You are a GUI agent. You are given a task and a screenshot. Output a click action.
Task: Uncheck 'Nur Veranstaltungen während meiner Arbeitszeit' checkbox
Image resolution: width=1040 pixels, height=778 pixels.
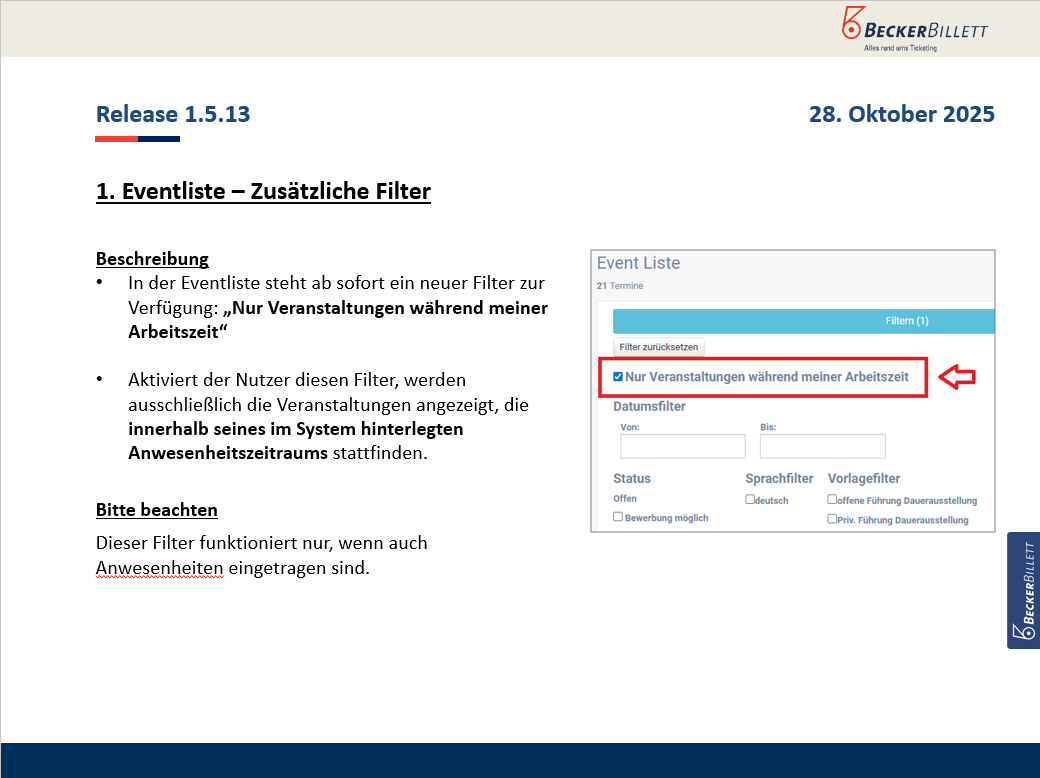click(x=618, y=377)
